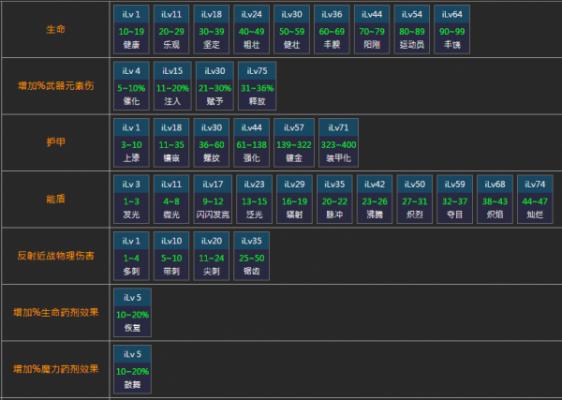Image resolution: width=562 pixels, height=400 pixels.
Task: Click the iLv17 9~12 闪闪发亮 card
Action: pyautogui.click(x=213, y=199)
